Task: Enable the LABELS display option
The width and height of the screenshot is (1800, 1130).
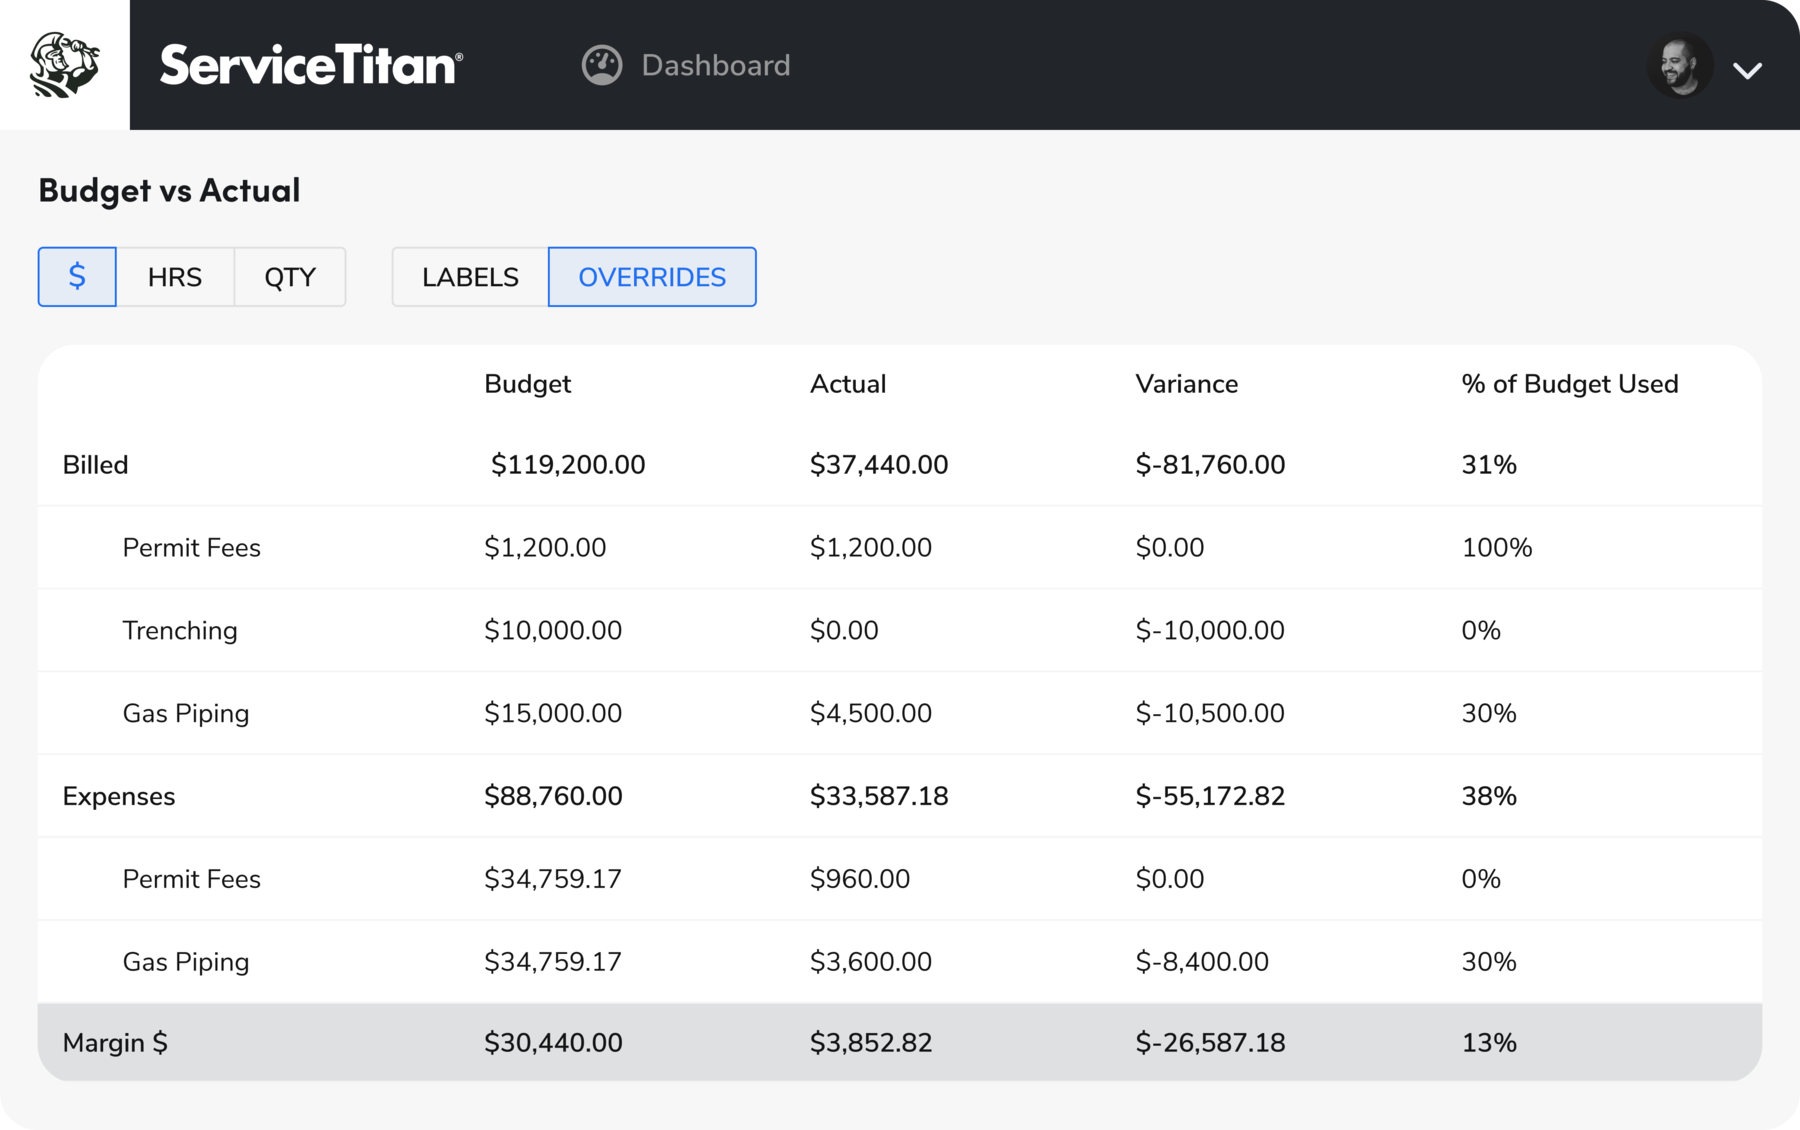Action: point(468,277)
